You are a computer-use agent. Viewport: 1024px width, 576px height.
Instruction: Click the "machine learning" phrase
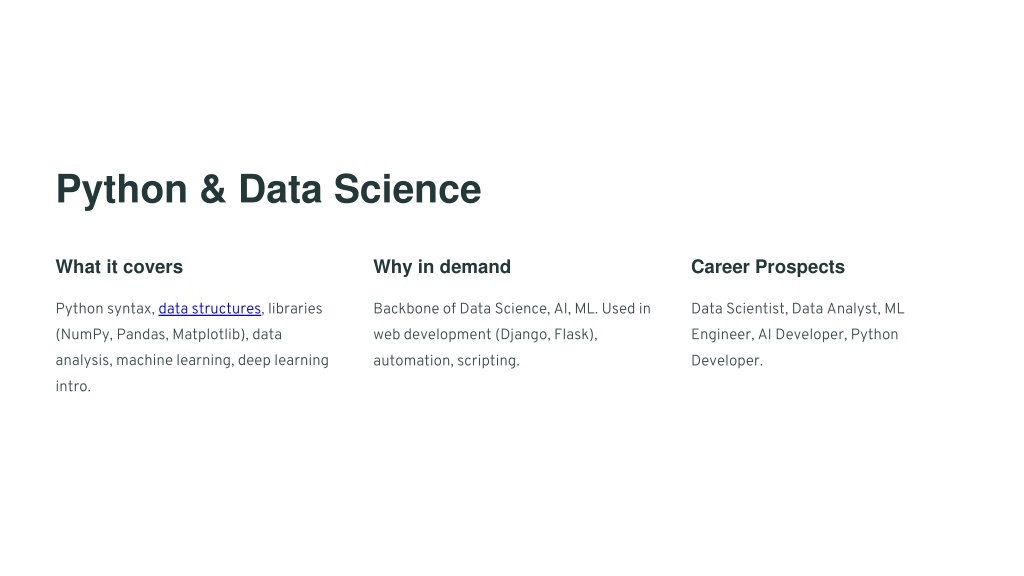point(174,360)
